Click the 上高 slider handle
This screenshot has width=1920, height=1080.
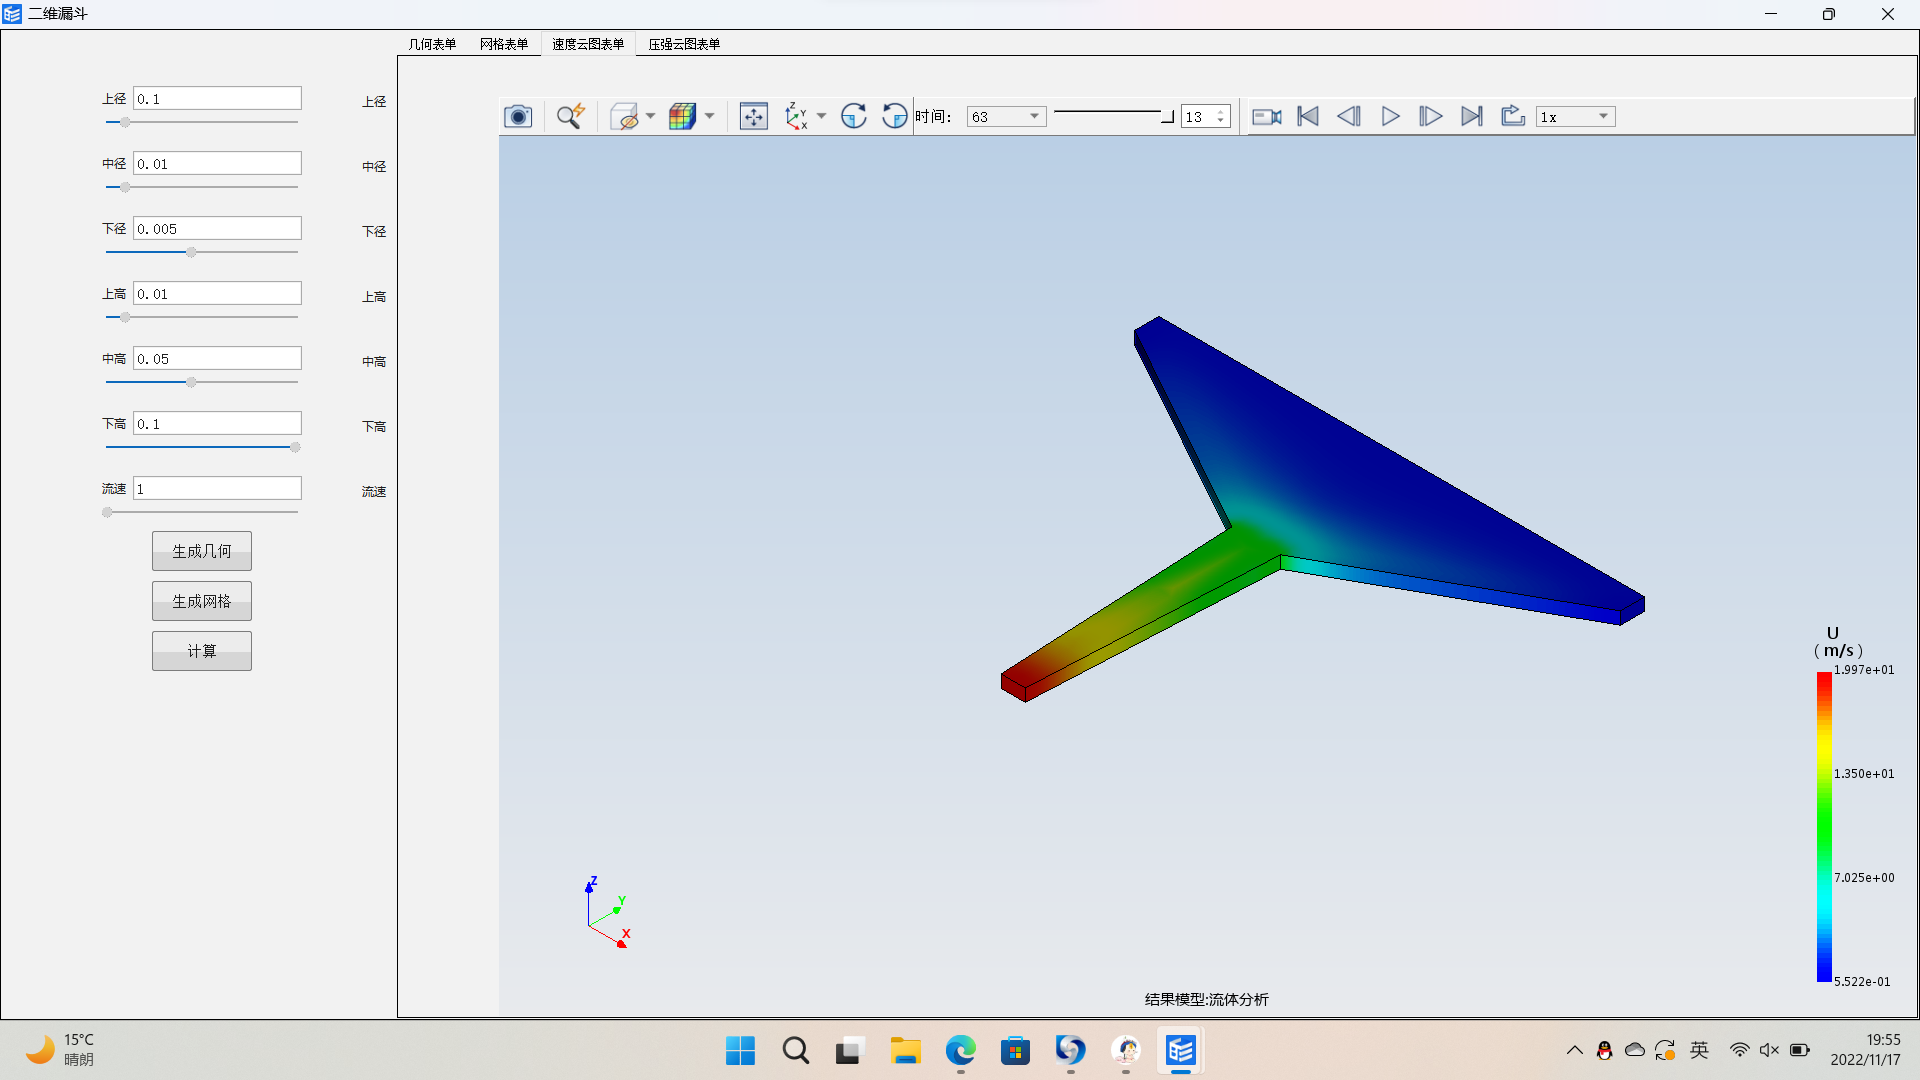coord(125,317)
